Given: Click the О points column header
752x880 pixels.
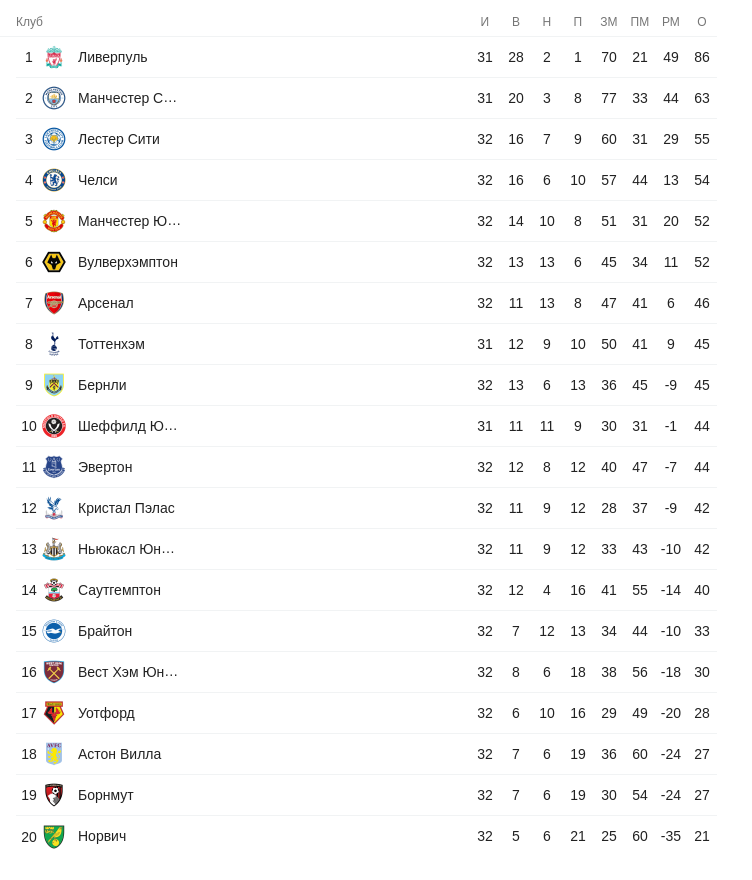Looking at the screenshot, I should click(x=702, y=22).
